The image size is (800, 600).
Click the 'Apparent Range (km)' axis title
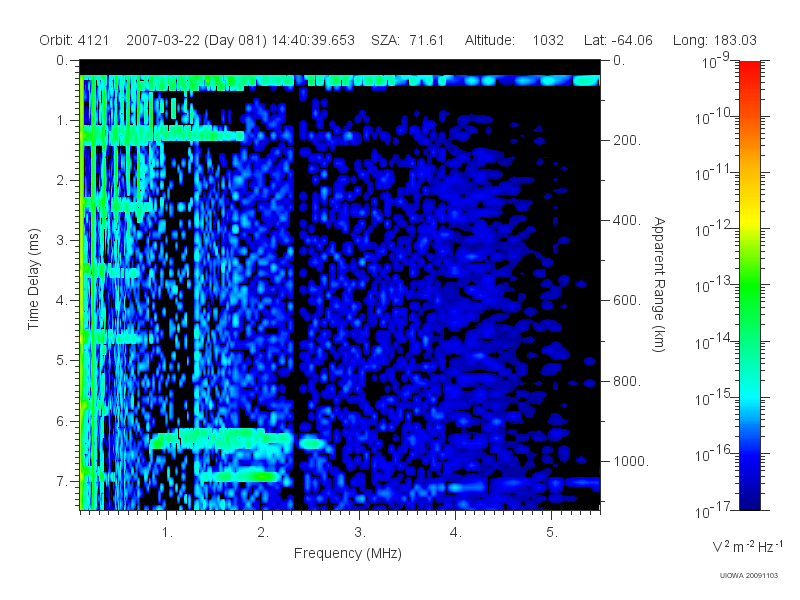point(659,285)
